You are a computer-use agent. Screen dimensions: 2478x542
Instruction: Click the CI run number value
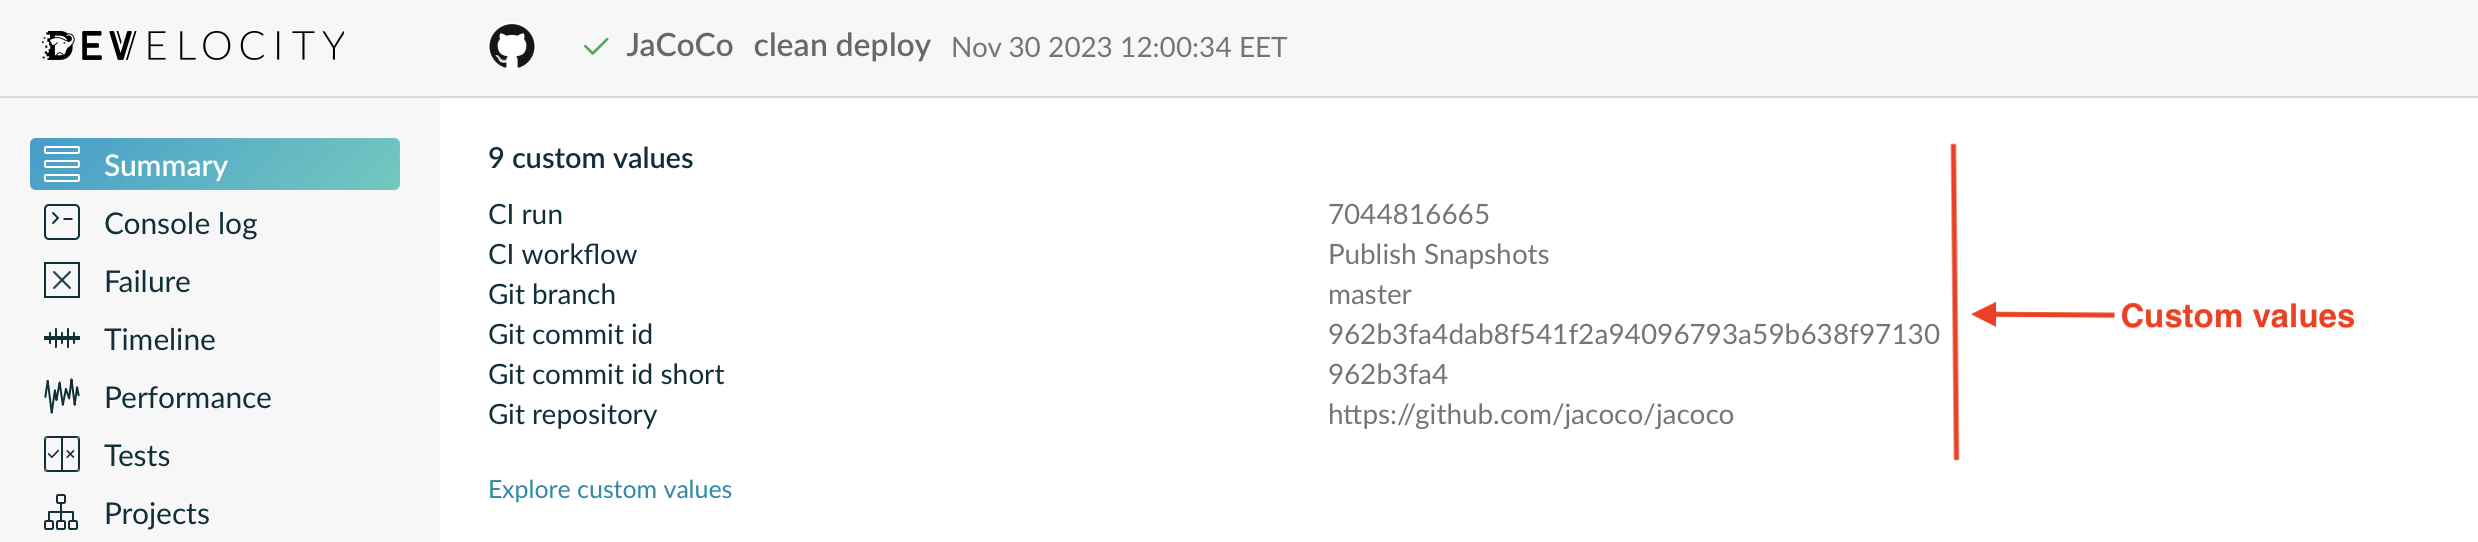click(x=1408, y=214)
